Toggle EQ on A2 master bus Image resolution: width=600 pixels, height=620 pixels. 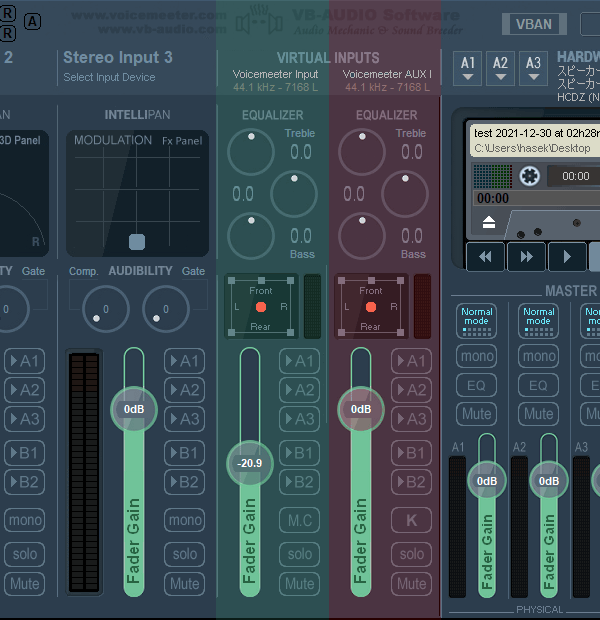pos(538,385)
